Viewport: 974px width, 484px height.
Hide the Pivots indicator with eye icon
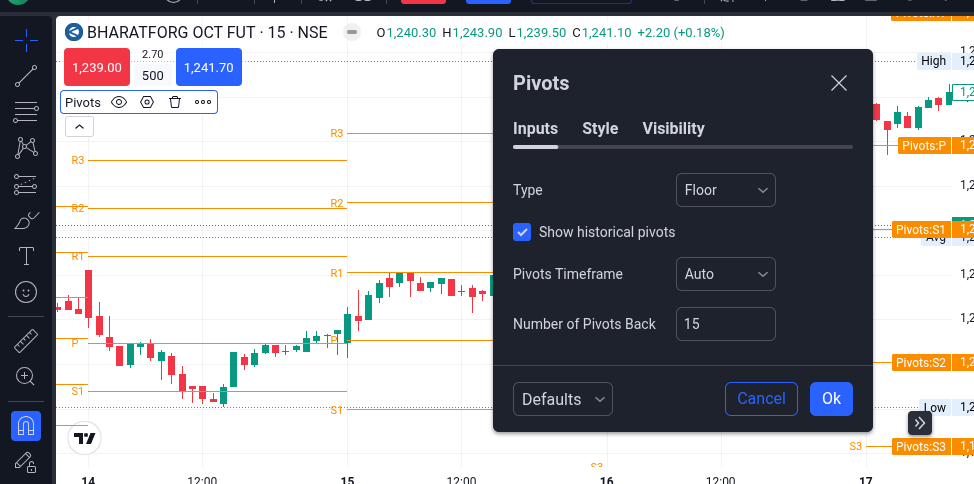[x=119, y=102]
